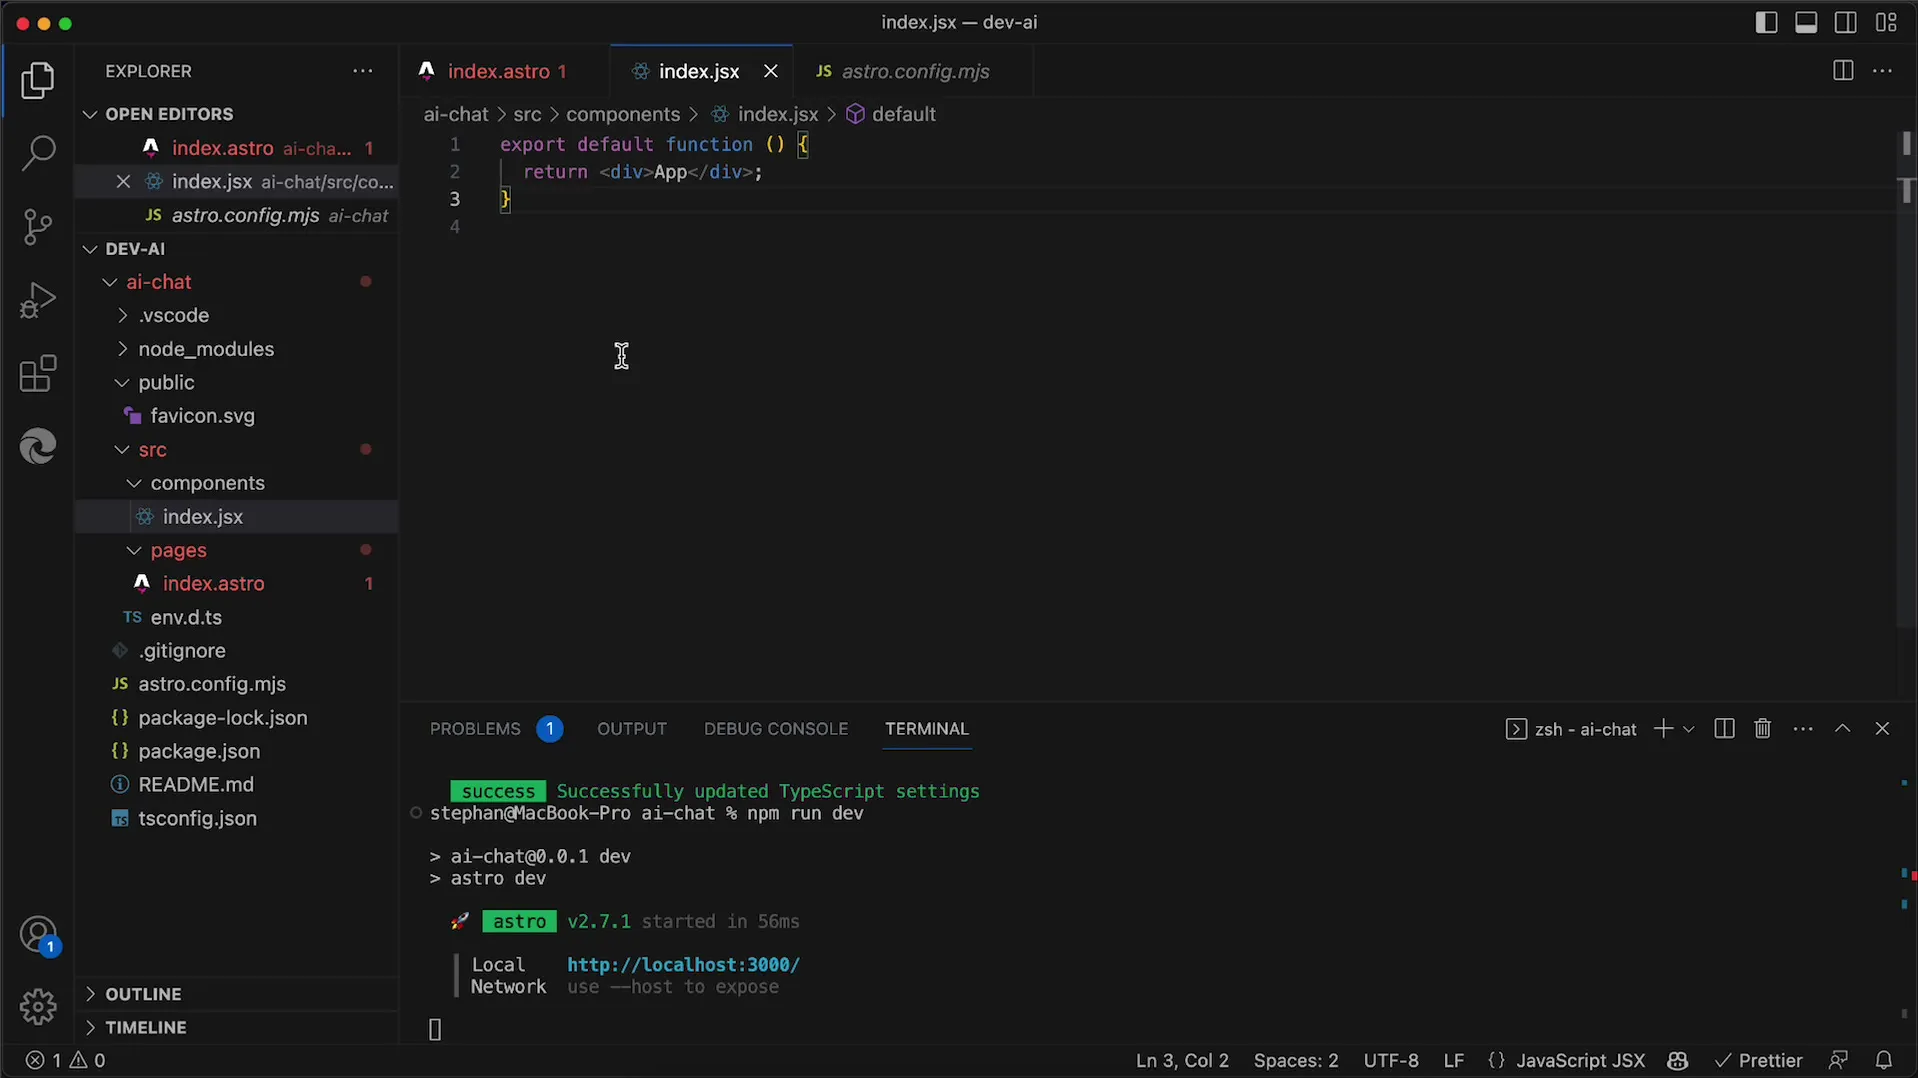Image resolution: width=1918 pixels, height=1078 pixels.
Task: Toggle secondary side bar visibility
Action: [x=1846, y=22]
